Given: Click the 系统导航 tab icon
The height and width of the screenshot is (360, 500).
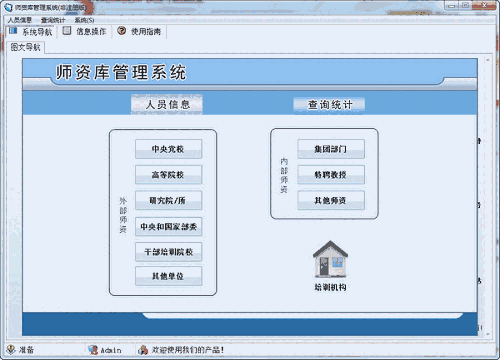Looking at the screenshot, I should click(13, 31).
